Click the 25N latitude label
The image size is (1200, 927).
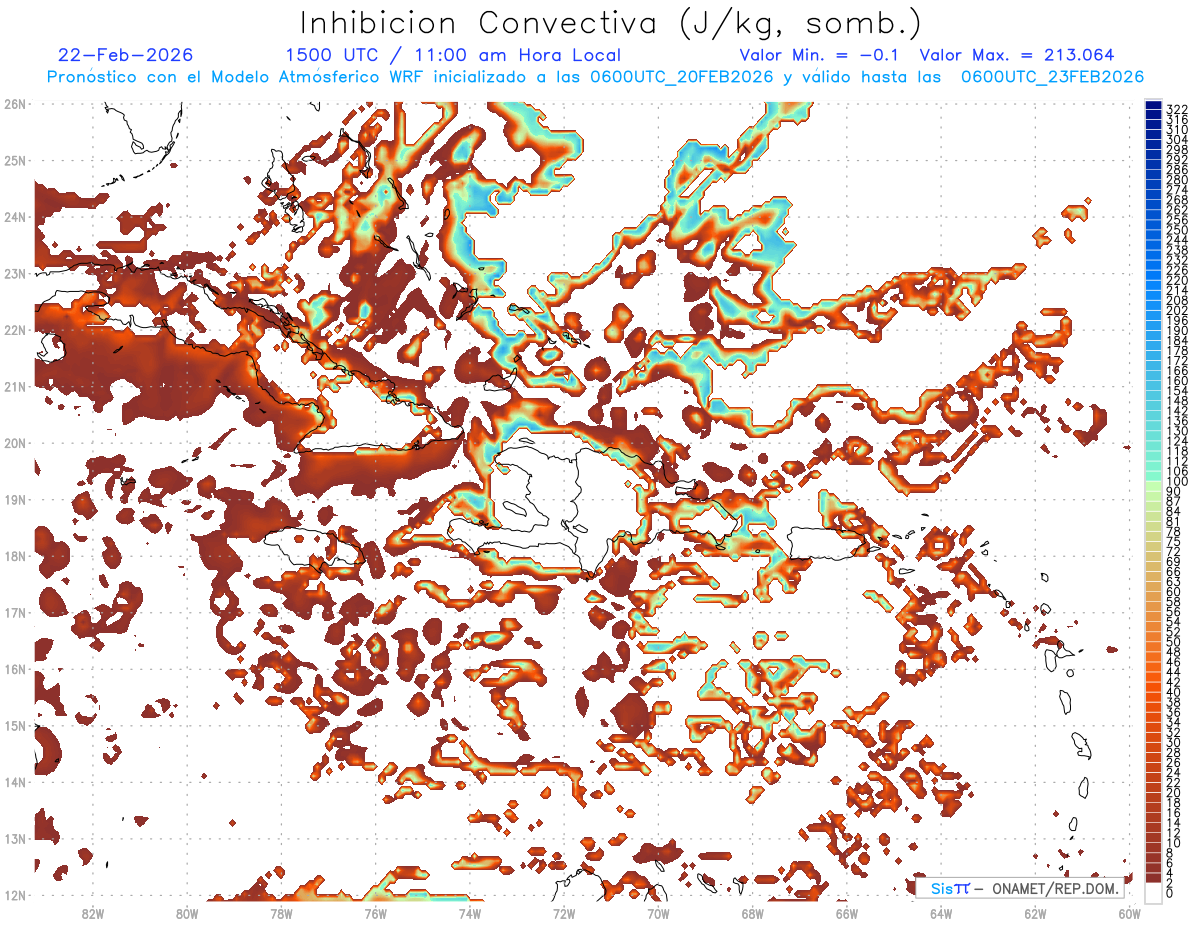[14, 160]
